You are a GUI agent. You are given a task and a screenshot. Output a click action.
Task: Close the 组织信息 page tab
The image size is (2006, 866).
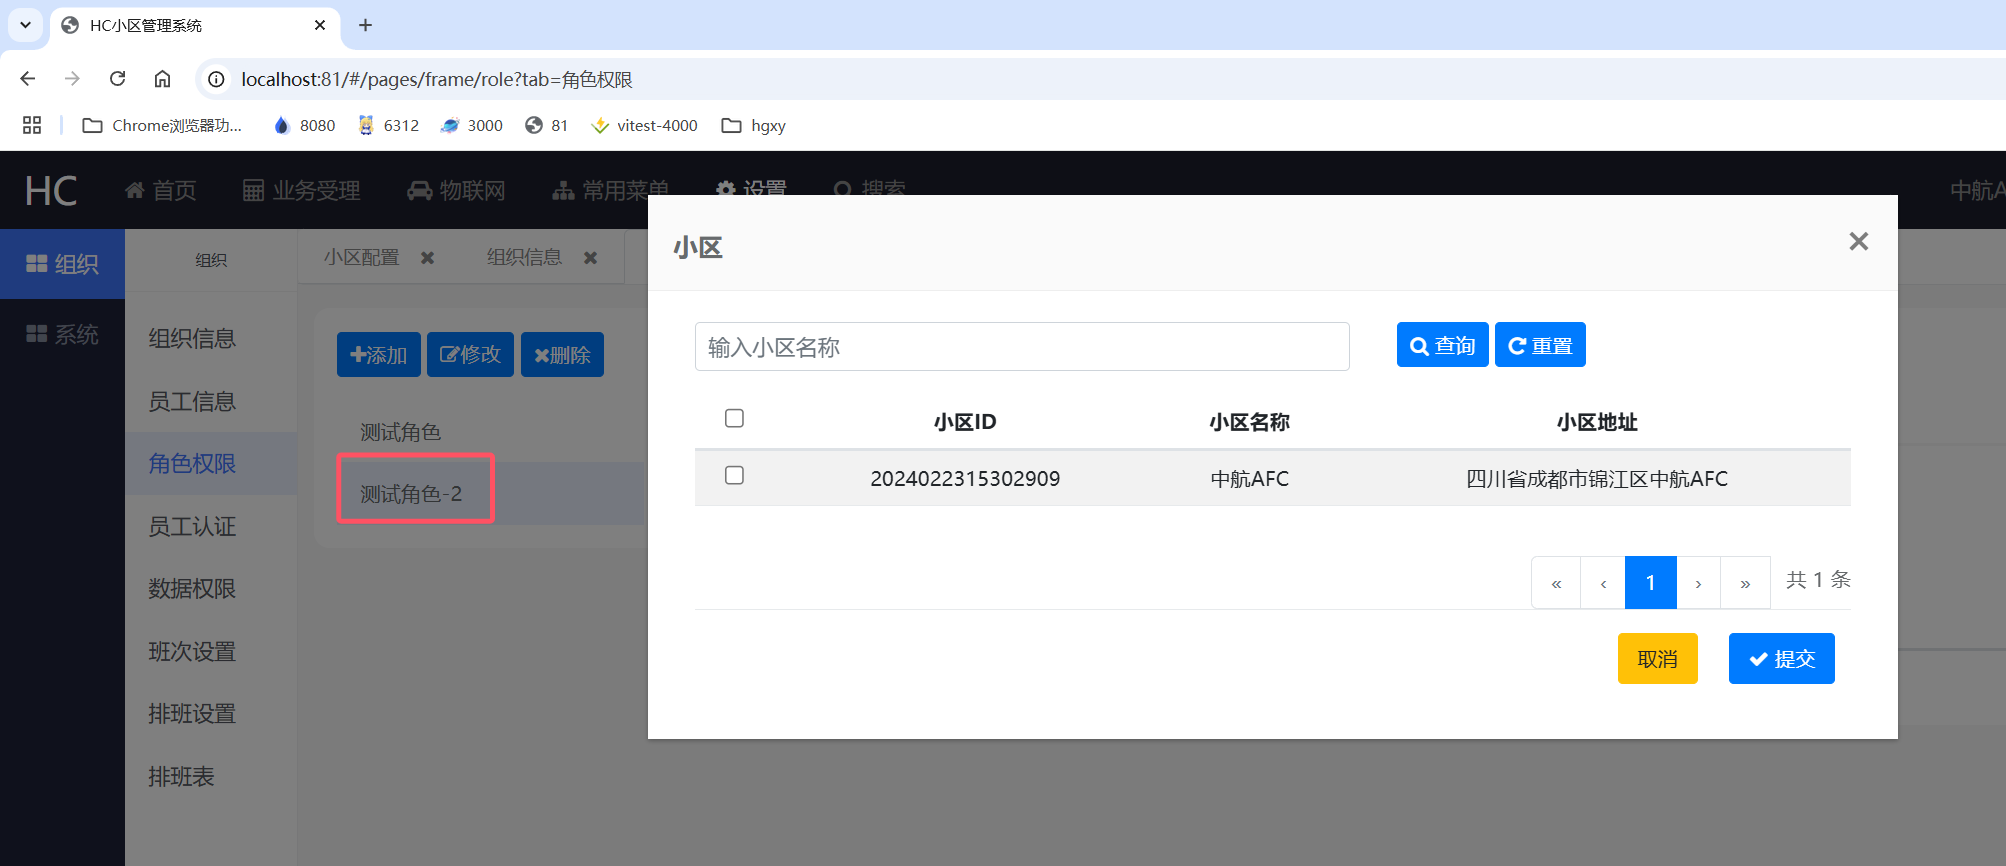point(590,258)
